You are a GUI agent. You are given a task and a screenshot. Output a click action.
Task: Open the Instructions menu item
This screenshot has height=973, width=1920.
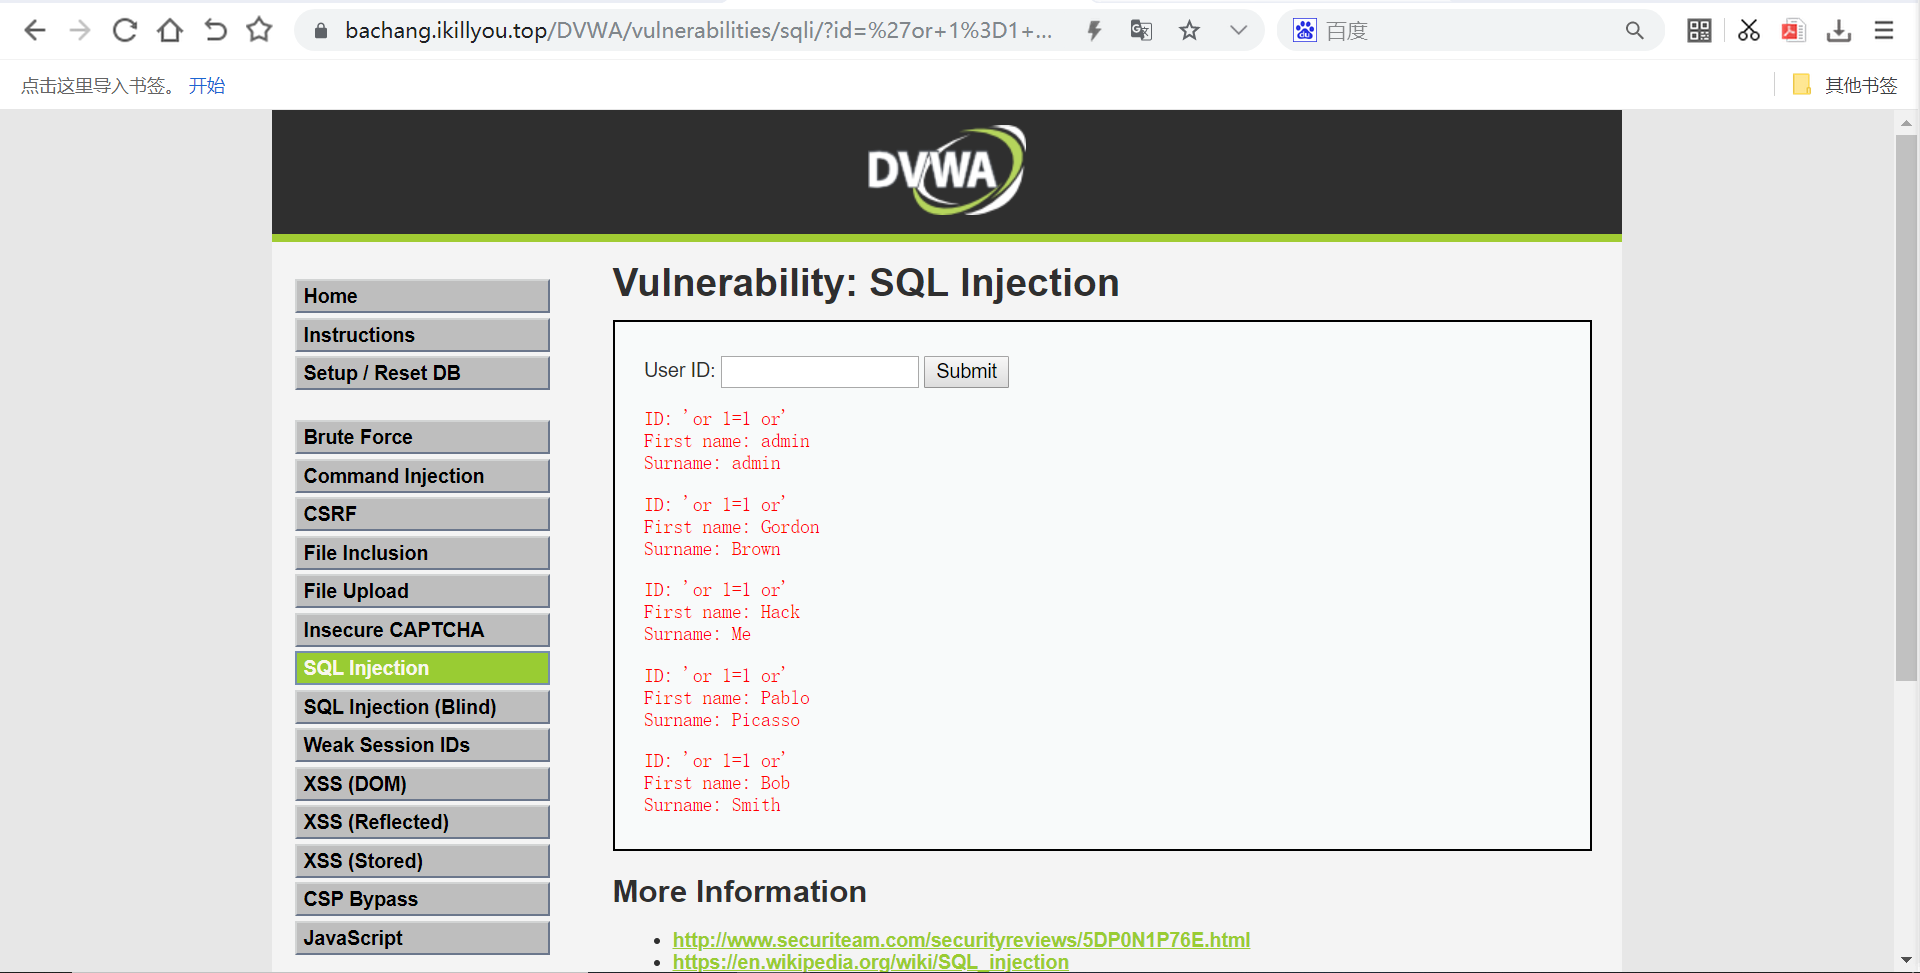click(x=422, y=335)
